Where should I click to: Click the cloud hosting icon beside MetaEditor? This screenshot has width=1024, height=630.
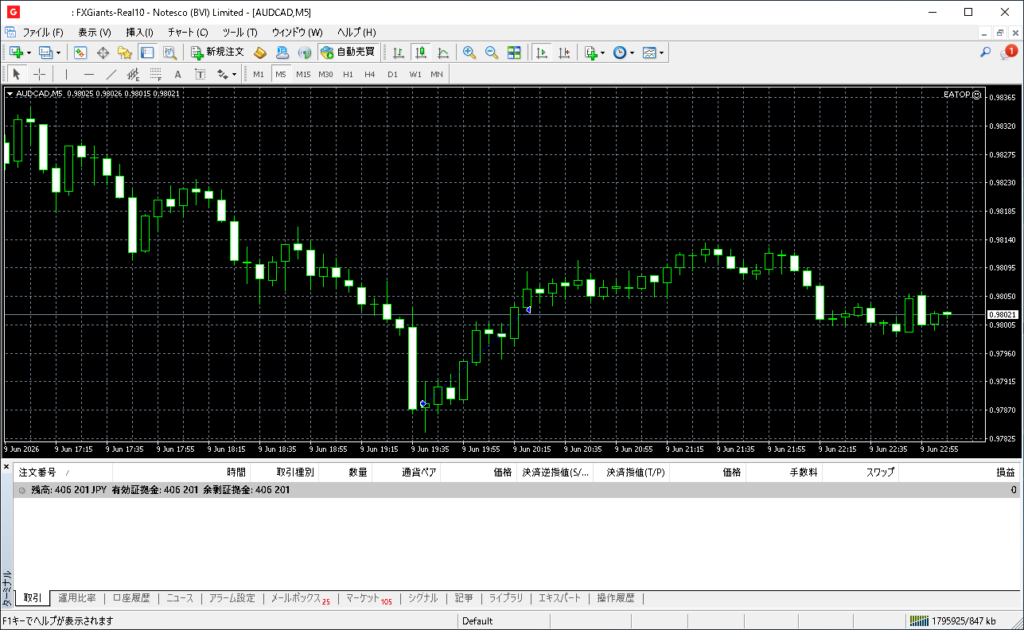coord(282,53)
